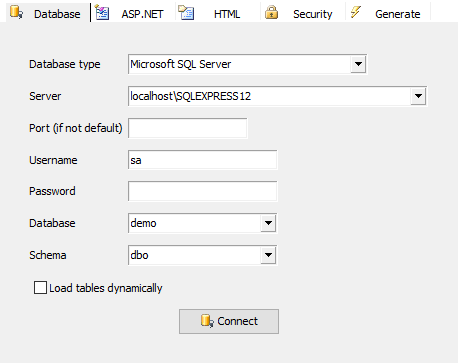Screen dimensions: 458x363
Task: Enable Load tables dynamically checkbox
Action: point(40,288)
